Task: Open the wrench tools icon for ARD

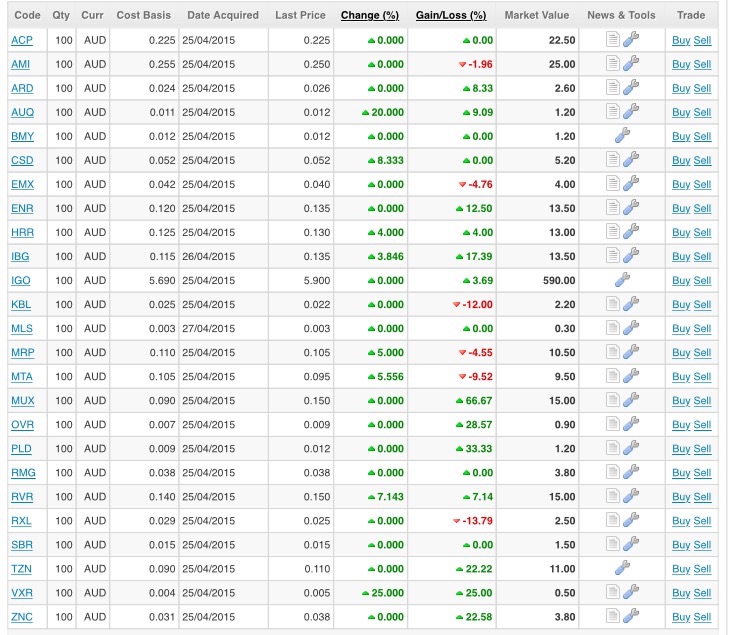Action: pos(631,88)
